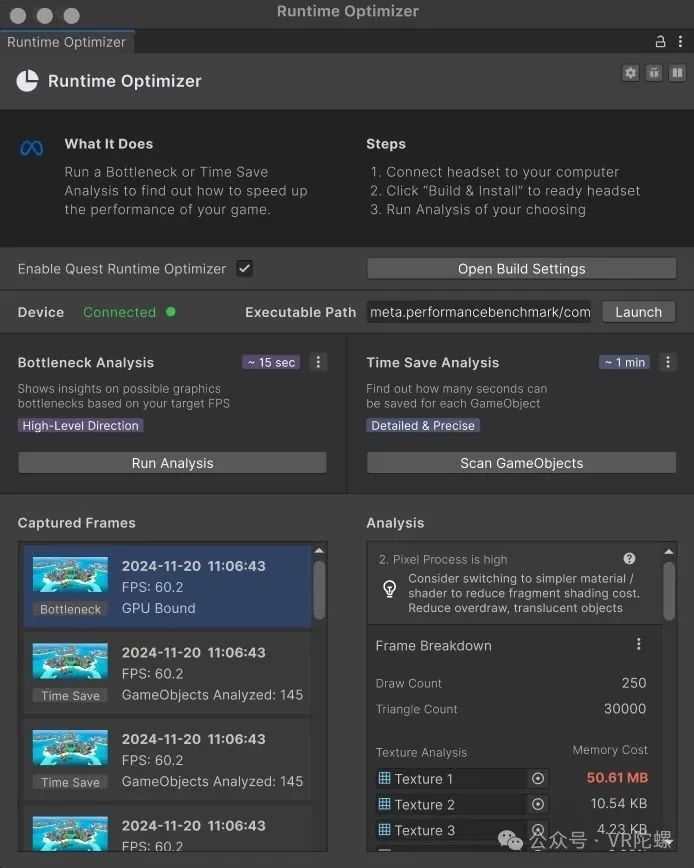Click the Texture Analysis label
The width and height of the screenshot is (694, 868).
point(421,752)
